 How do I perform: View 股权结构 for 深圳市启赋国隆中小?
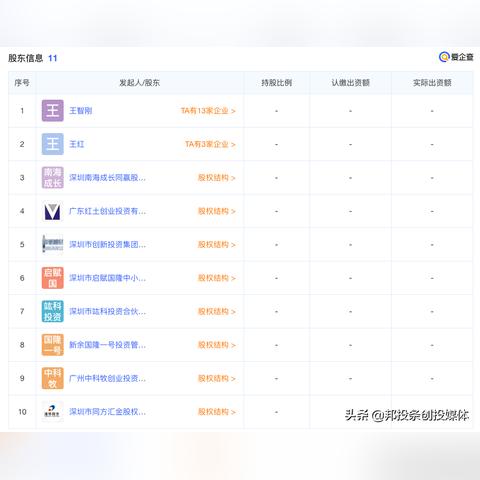coord(217,278)
